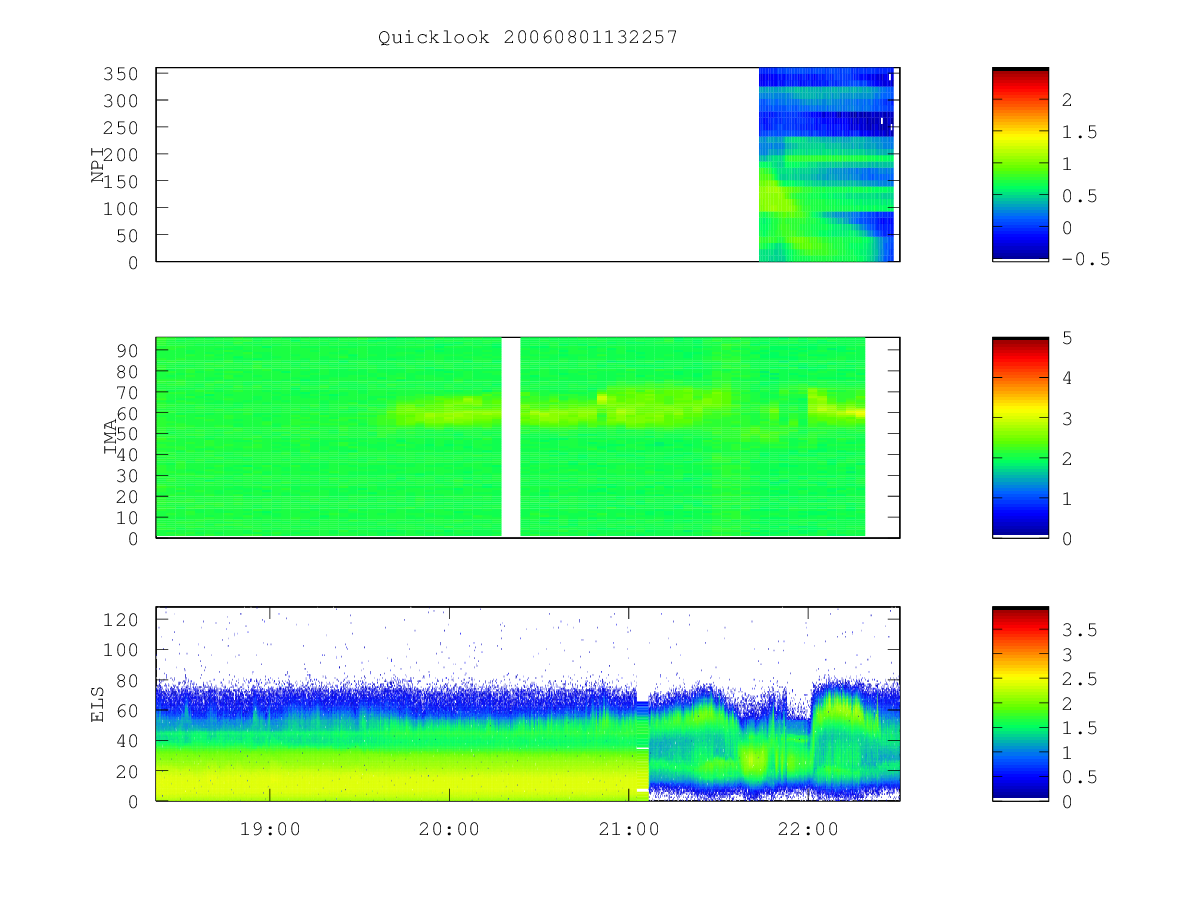
Task: Click the NPI spectrogram data region
Action: pos(827,164)
